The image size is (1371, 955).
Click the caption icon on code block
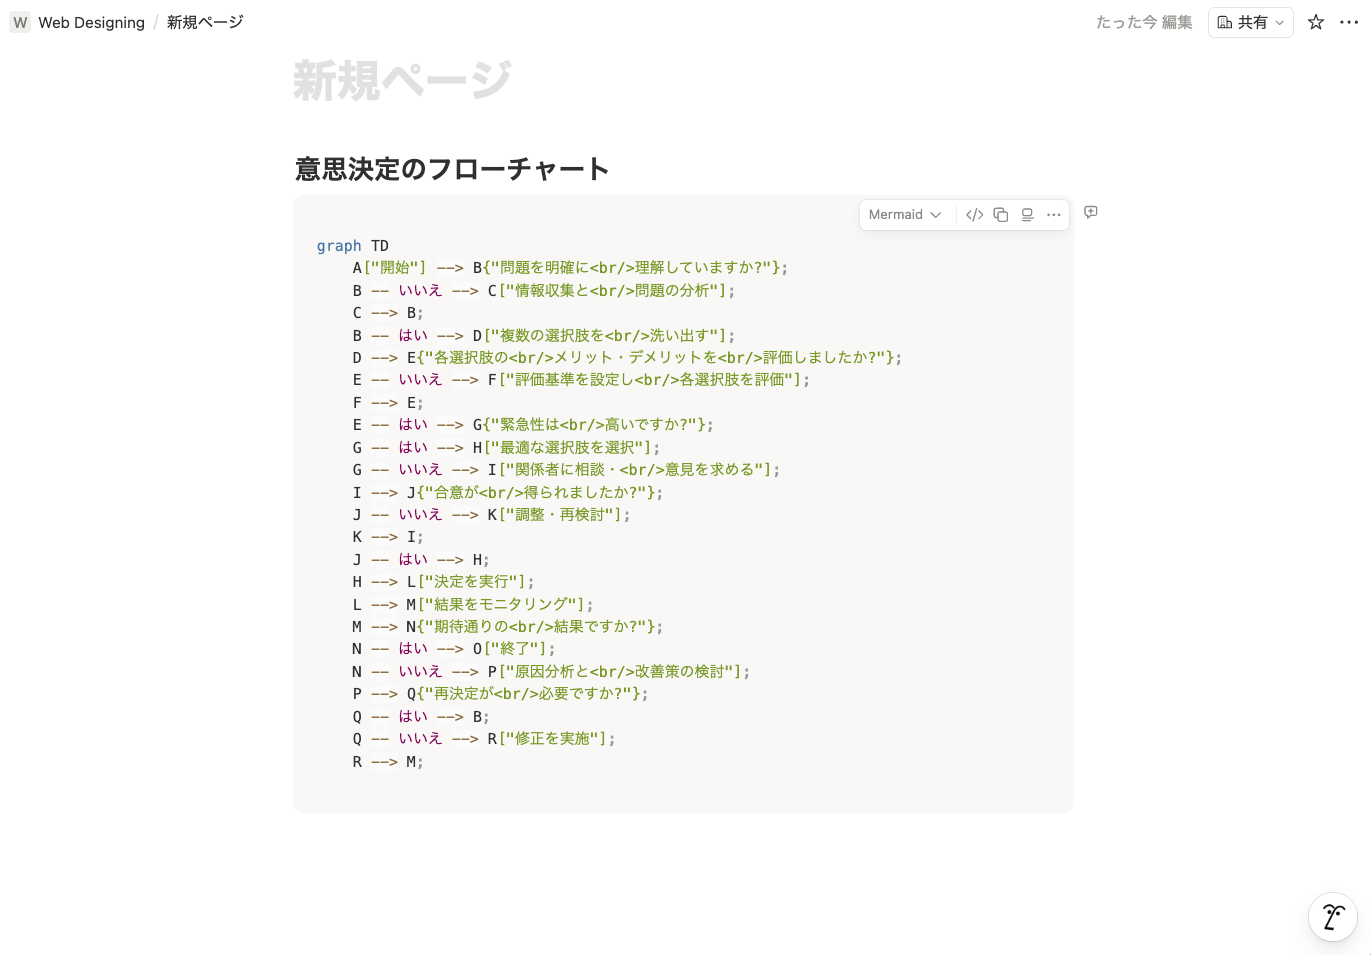coord(1027,215)
